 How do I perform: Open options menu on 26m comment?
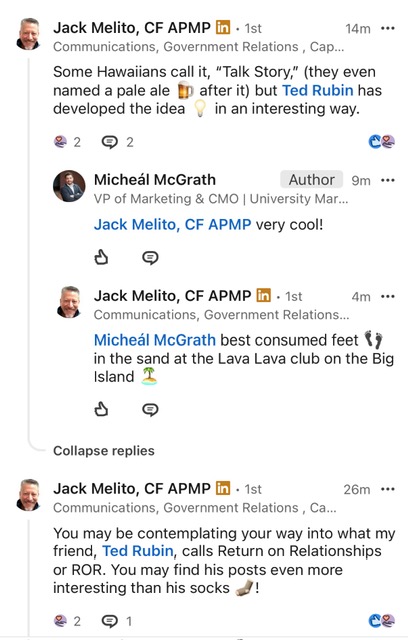pyautogui.click(x=387, y=489)
